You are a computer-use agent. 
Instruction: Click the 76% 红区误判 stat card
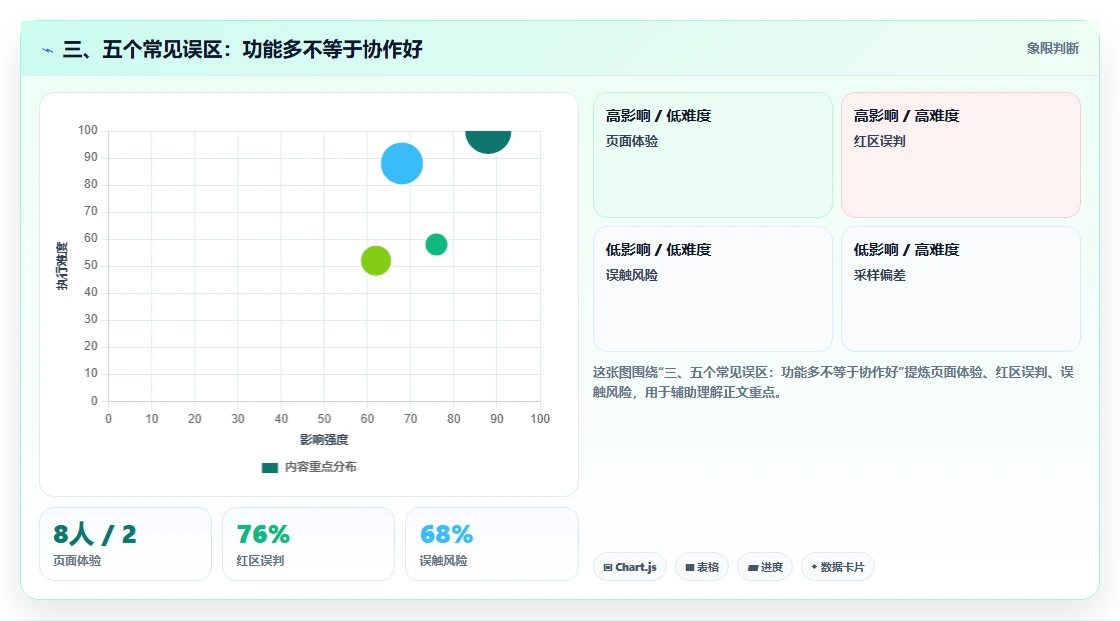point(309,544)
